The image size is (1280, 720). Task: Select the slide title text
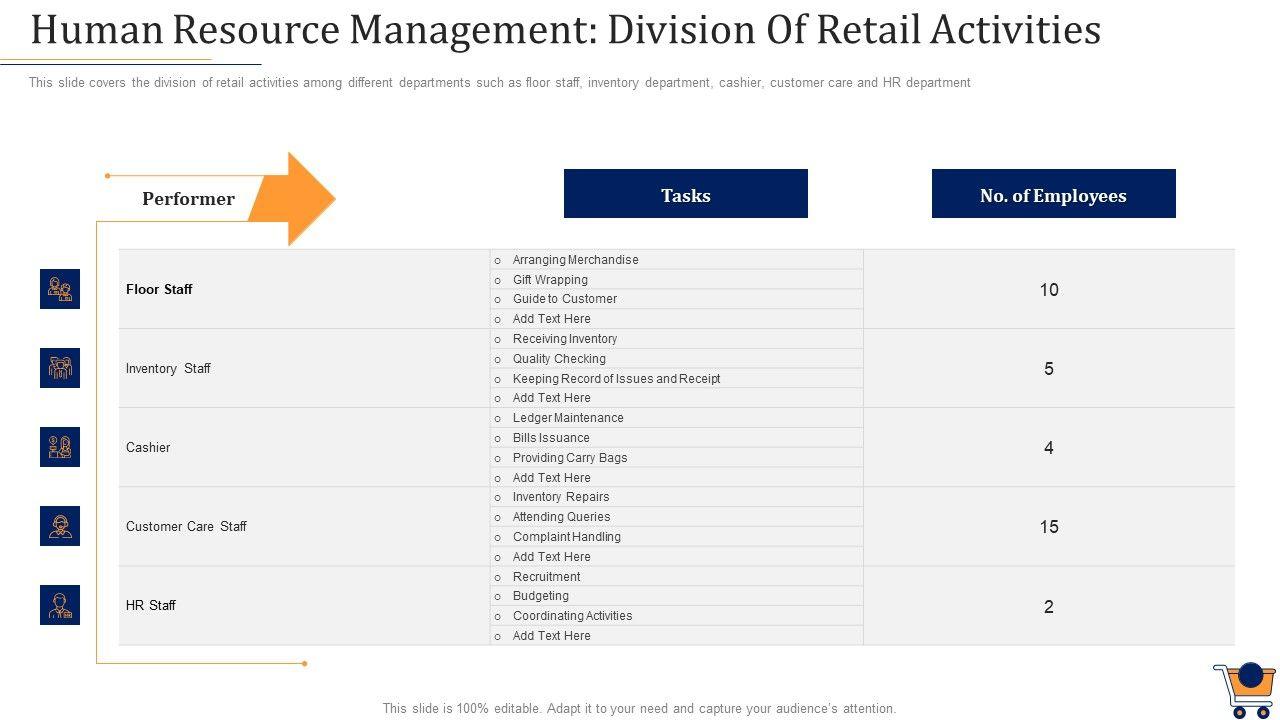565,31
